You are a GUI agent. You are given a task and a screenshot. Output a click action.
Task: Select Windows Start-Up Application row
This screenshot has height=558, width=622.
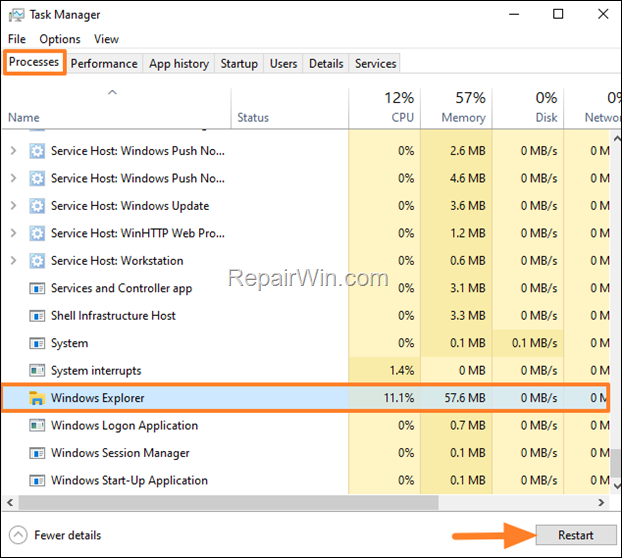coord(305,480)
